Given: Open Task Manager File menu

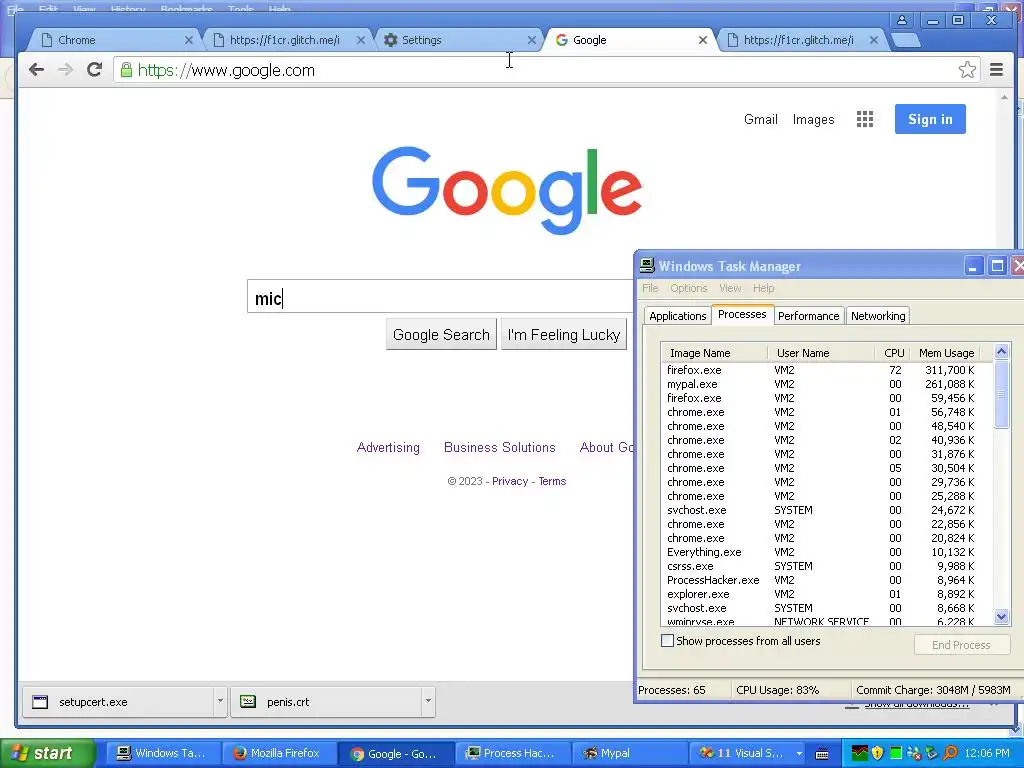Looking at the screenshot, I should [650, 288].
